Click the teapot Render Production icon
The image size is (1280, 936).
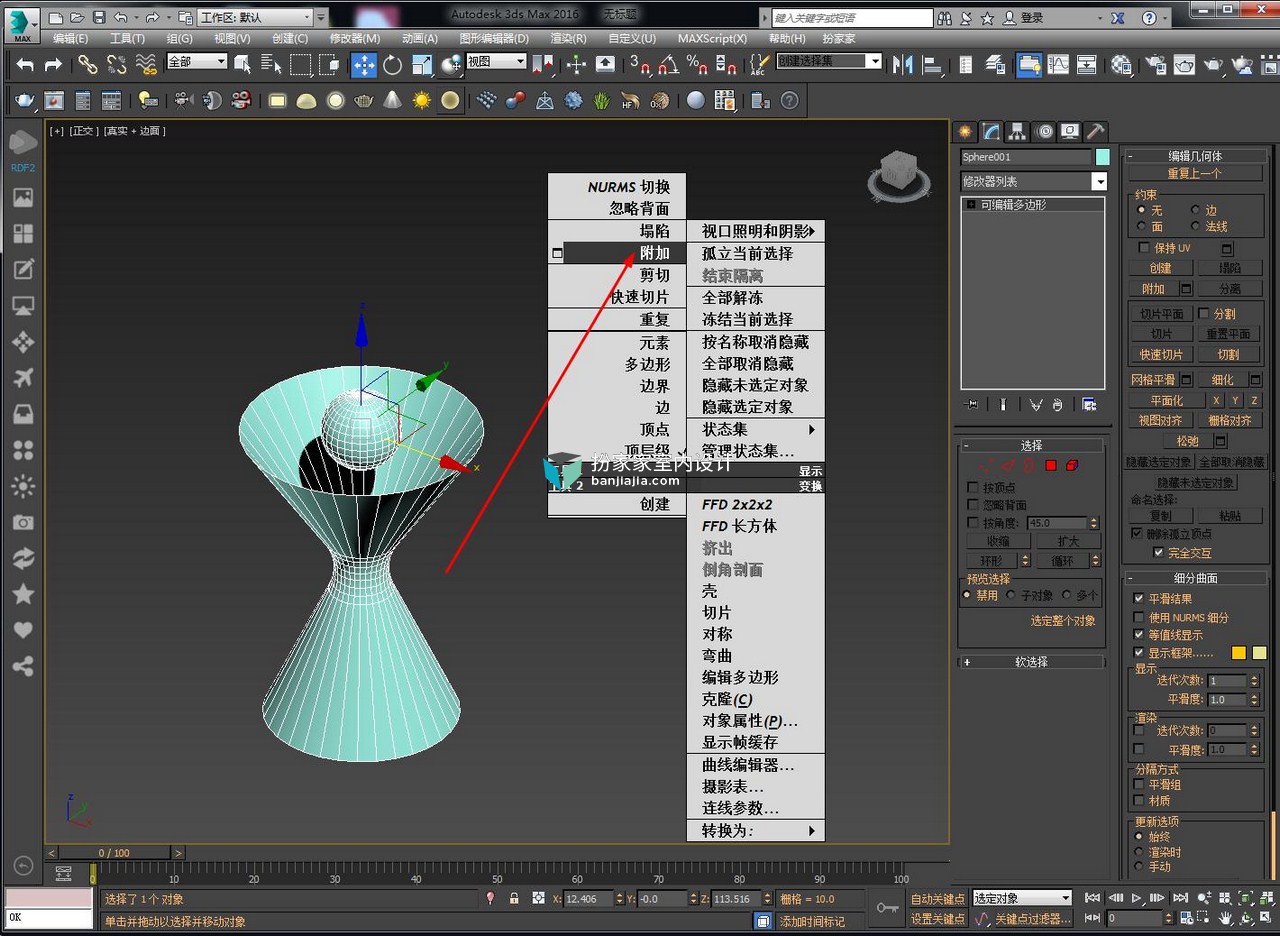tap(1213, 64)
